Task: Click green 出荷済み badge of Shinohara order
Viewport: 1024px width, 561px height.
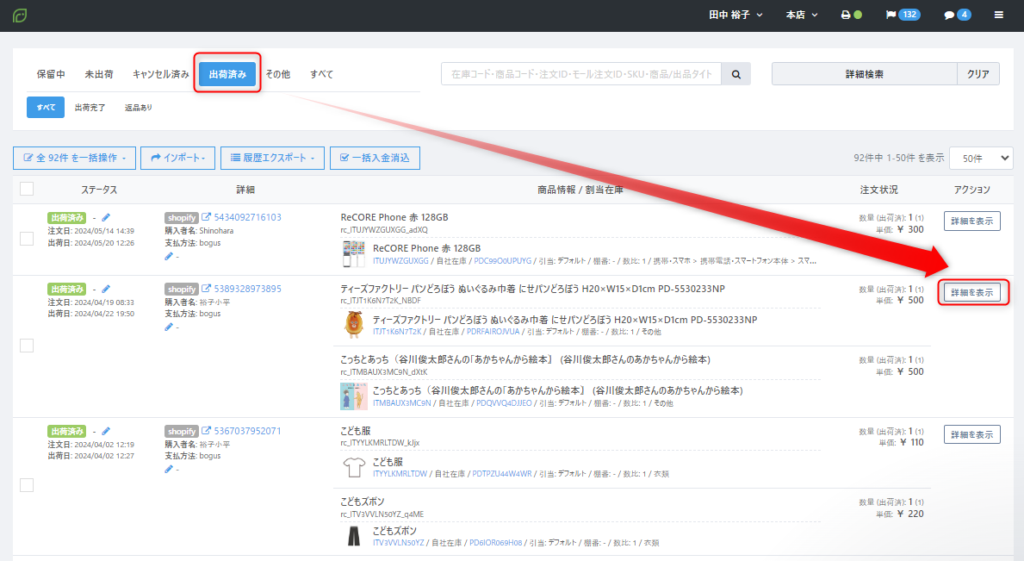Action: tap(66, 217)
